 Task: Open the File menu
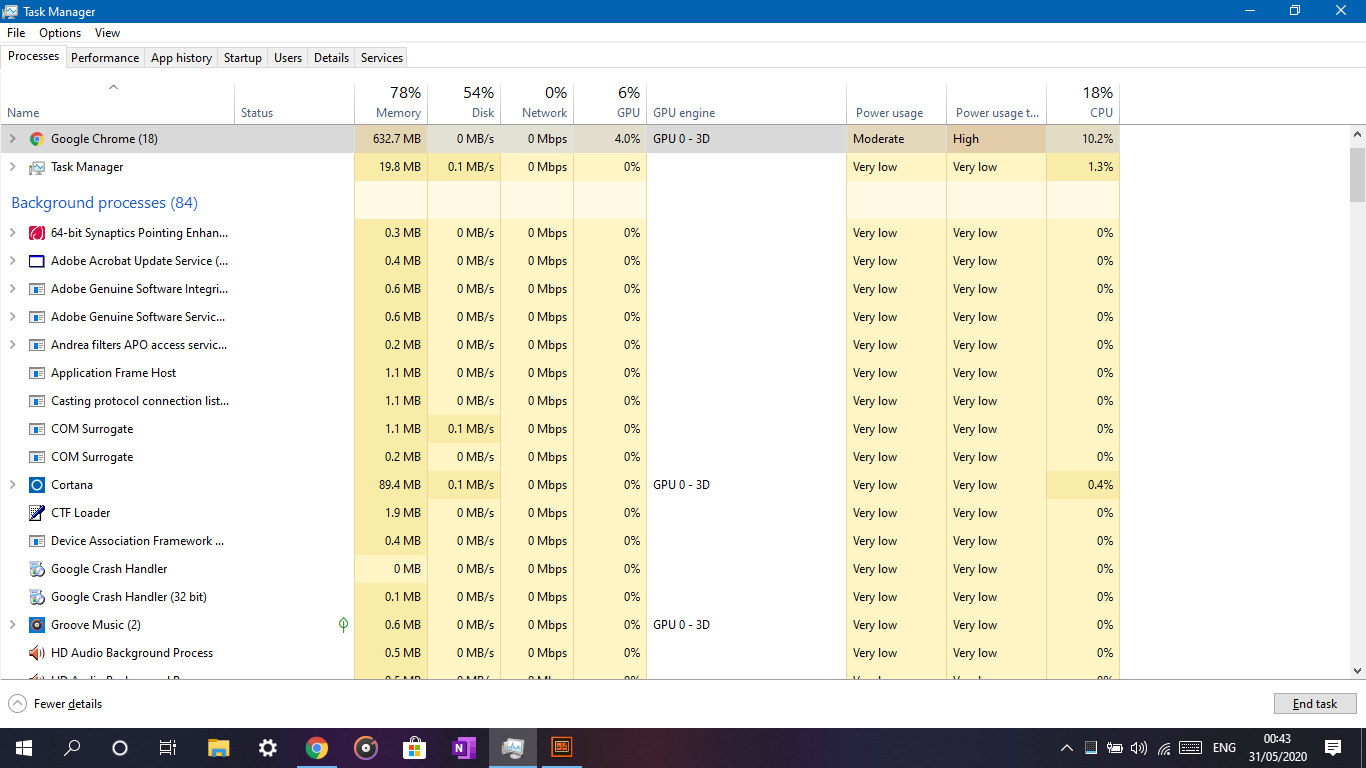pos(16,33)
